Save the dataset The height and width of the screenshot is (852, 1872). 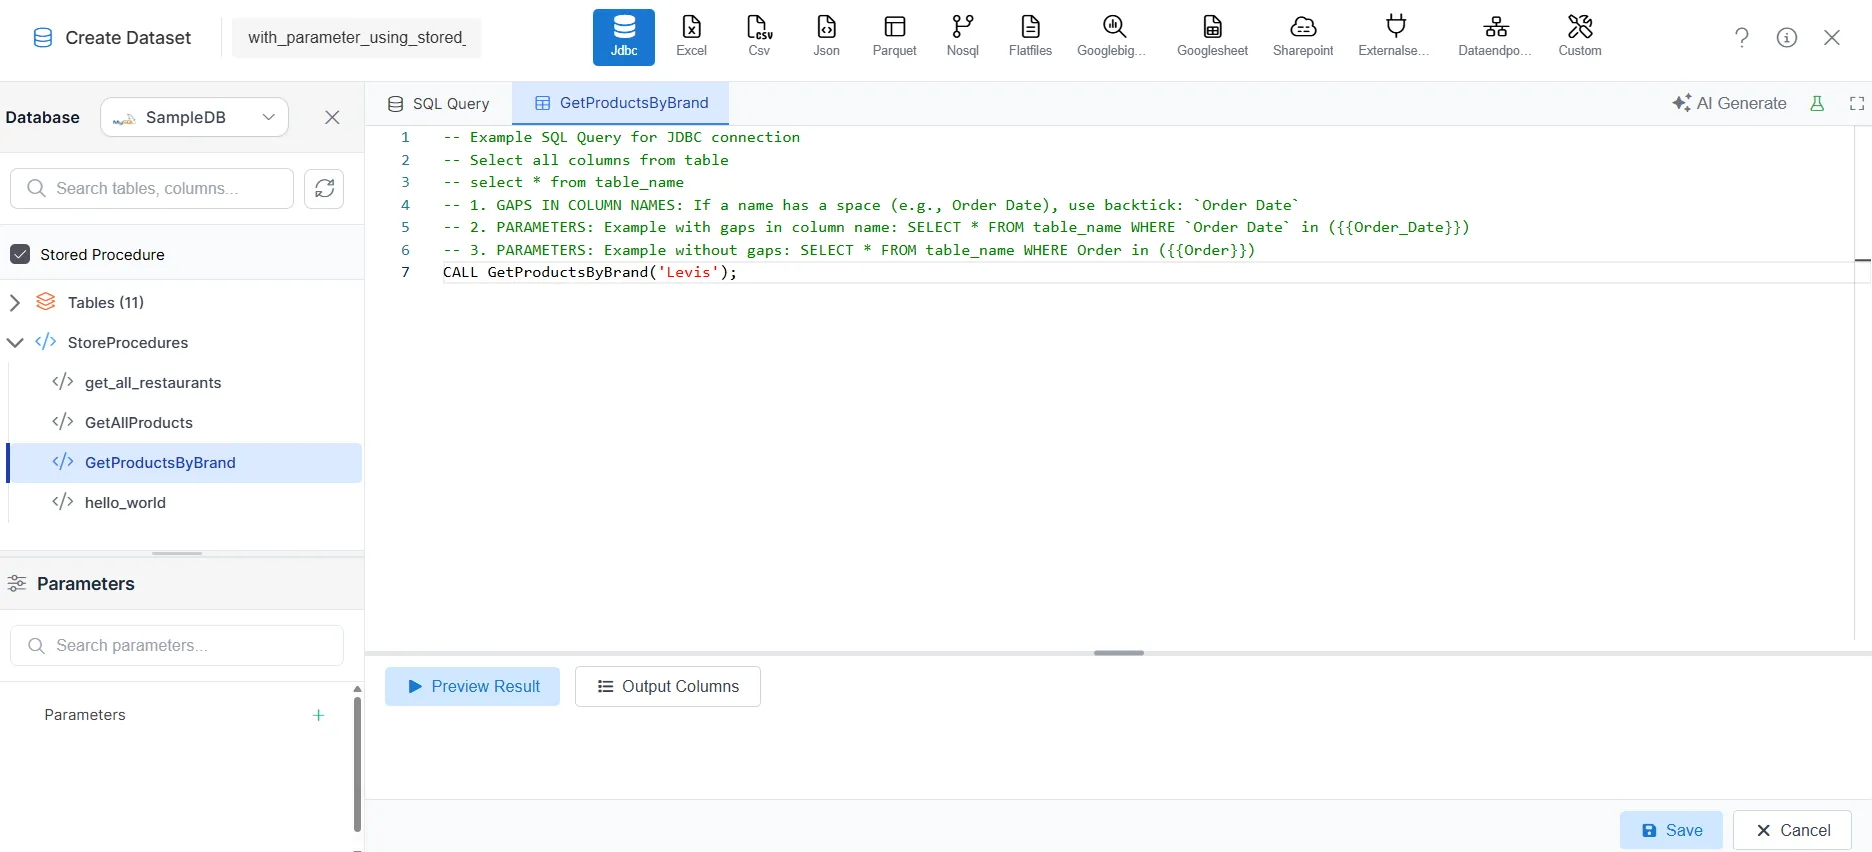click(1671, 830)
